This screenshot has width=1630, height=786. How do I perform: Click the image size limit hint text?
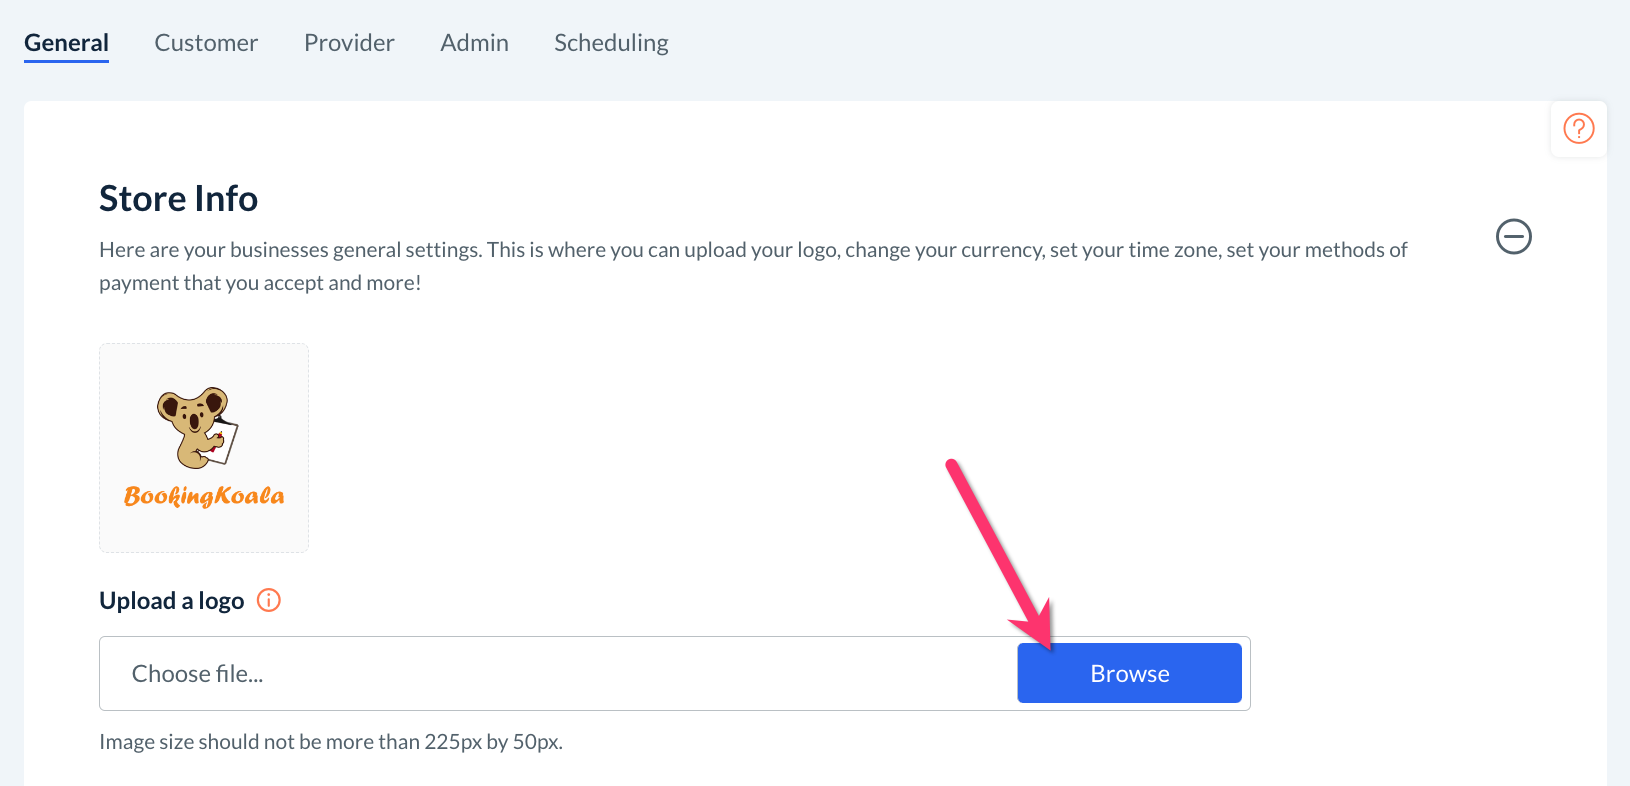pos(331,742)
